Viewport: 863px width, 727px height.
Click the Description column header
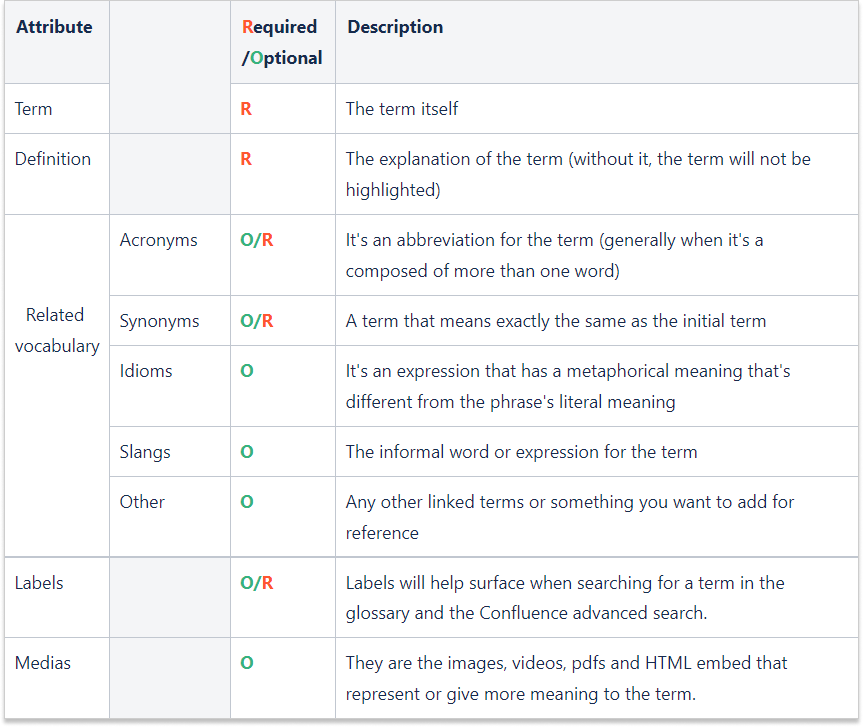(x=395, y=27)
